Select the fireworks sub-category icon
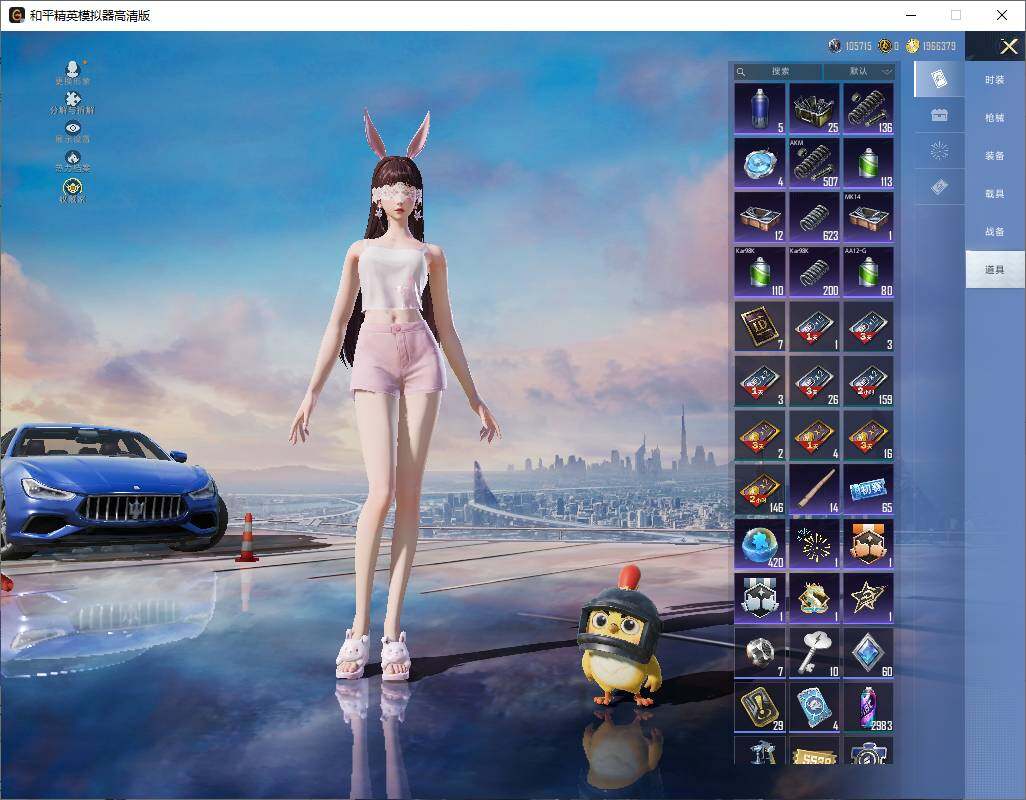 939,151
